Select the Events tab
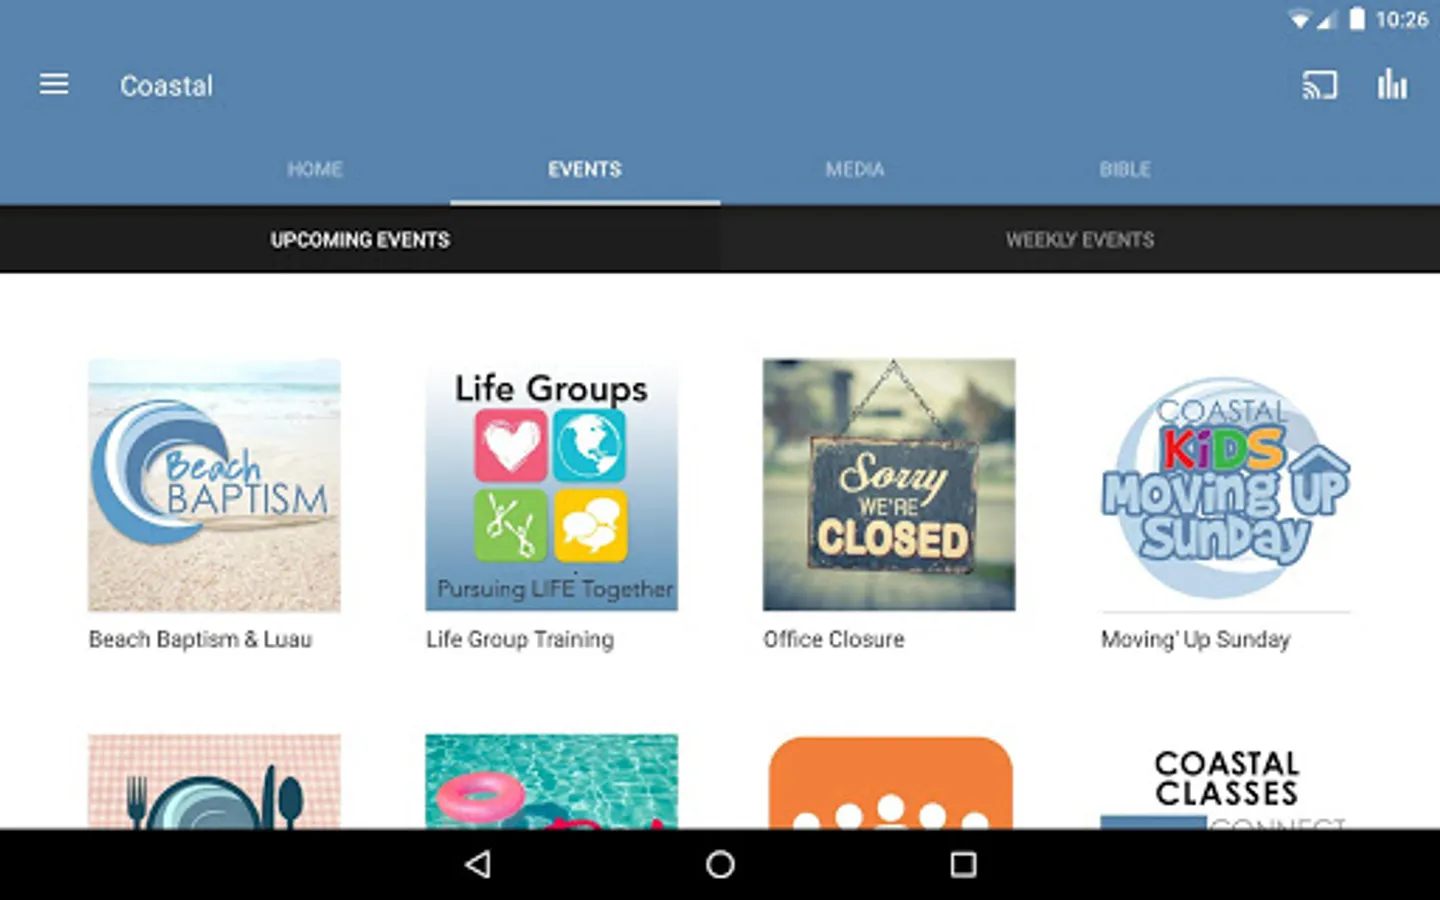 point(585,170)
